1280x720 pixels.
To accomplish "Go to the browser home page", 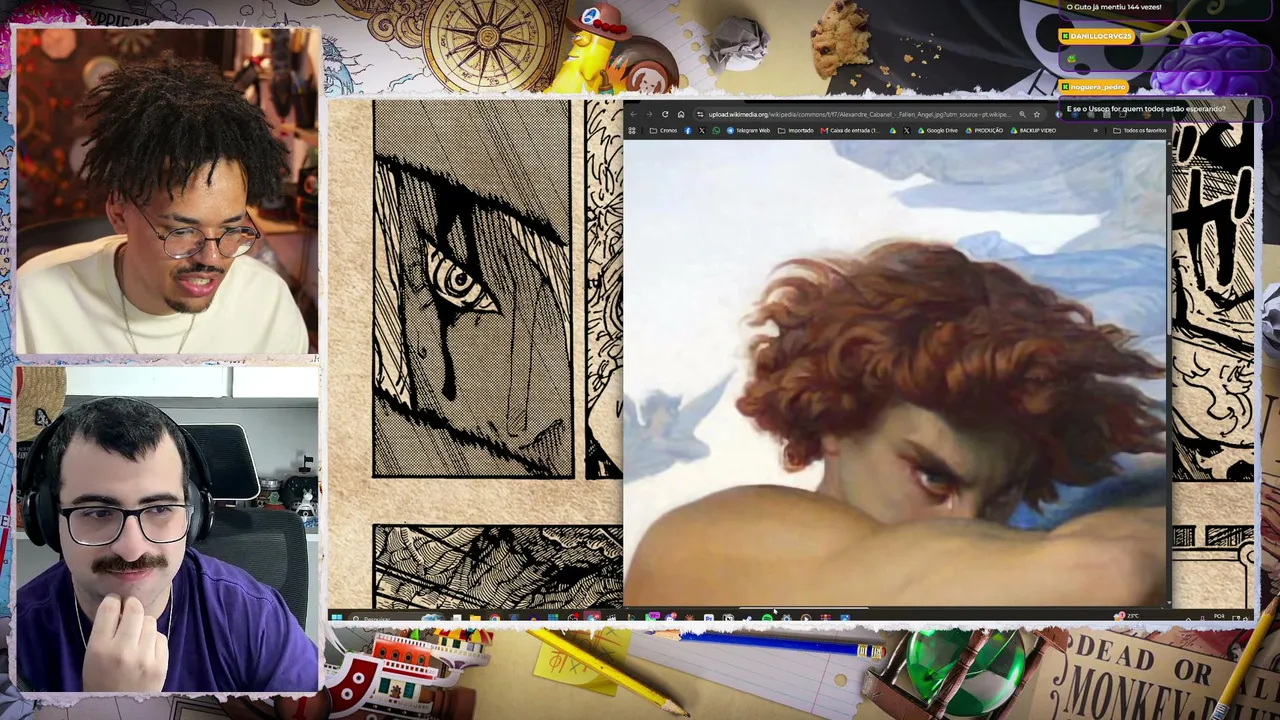I will coord(681,115).
